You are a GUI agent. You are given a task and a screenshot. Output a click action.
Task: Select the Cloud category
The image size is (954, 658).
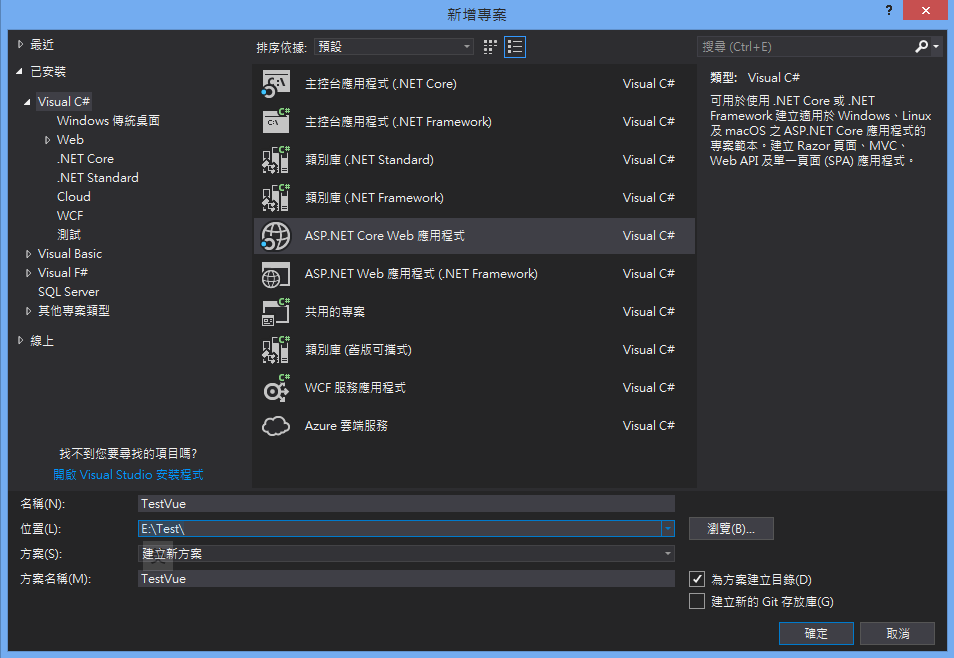coord(74,197)
